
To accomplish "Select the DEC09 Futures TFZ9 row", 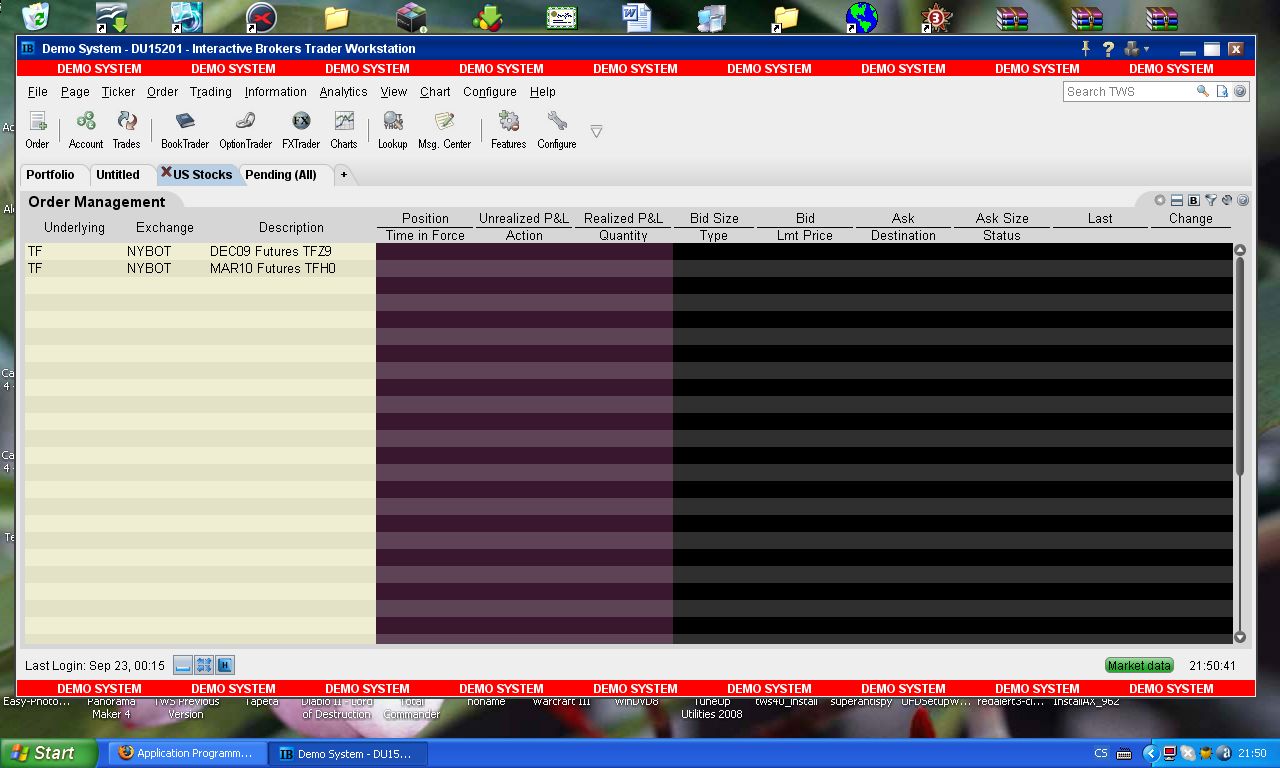I will 629,251.
